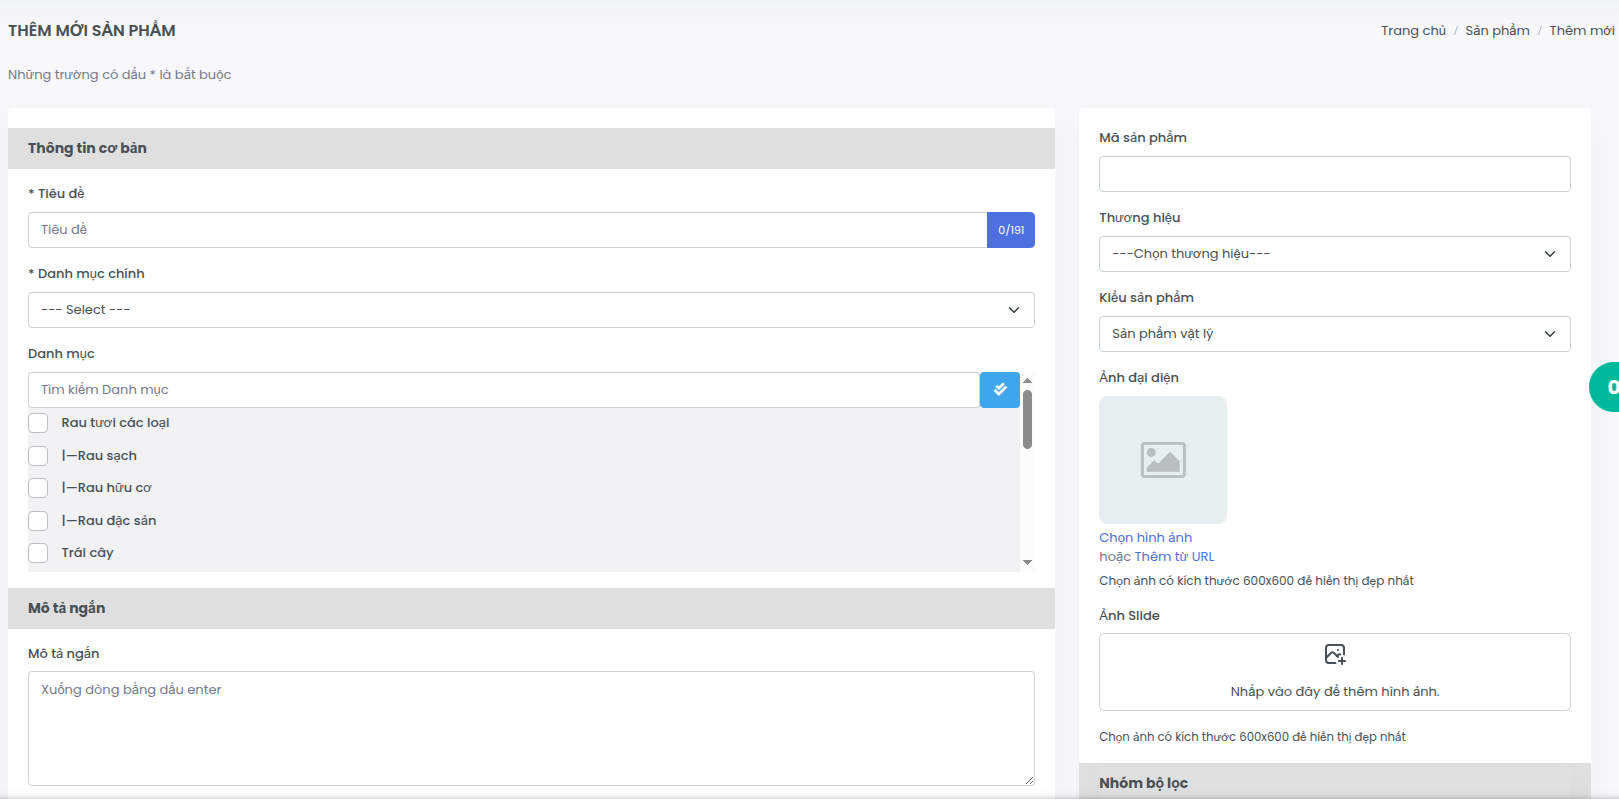Click Nhấp vào đây để thêm hình ảnh

[x=1335, y=692]
